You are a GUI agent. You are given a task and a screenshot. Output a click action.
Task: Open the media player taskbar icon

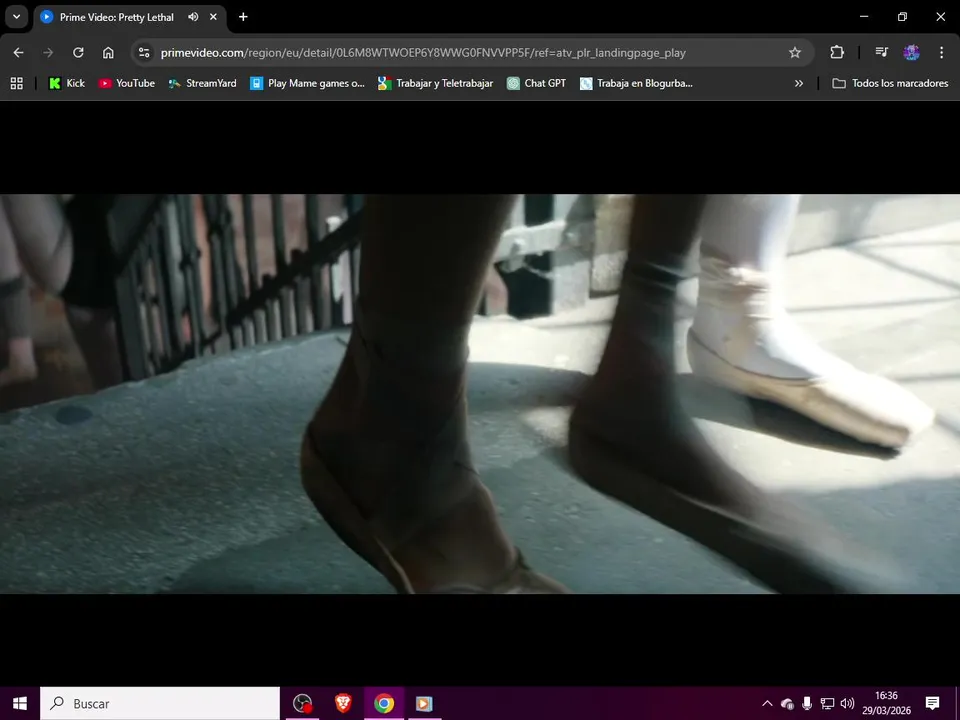[424, 703]
